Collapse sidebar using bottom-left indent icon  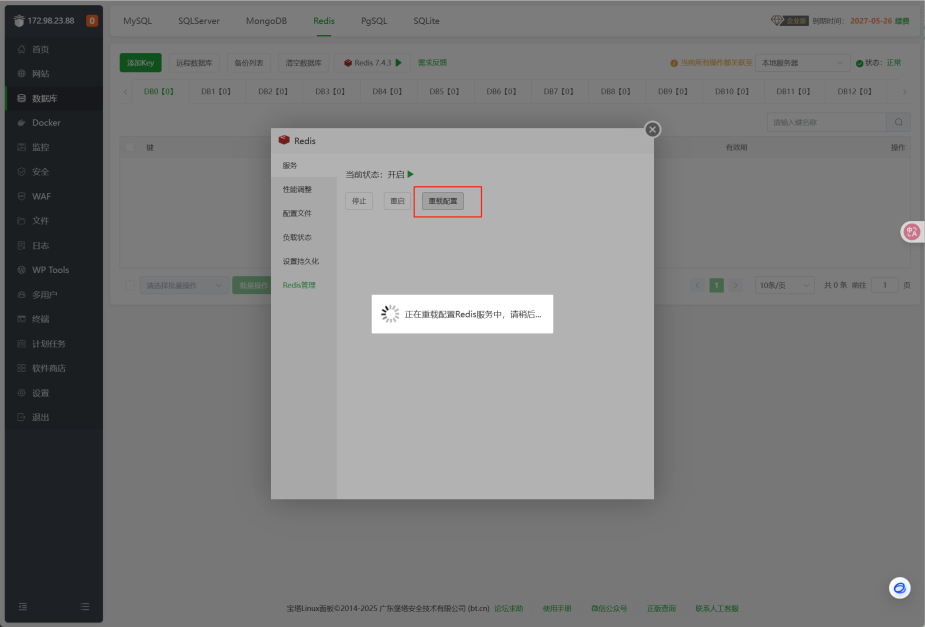coord(22,606)
